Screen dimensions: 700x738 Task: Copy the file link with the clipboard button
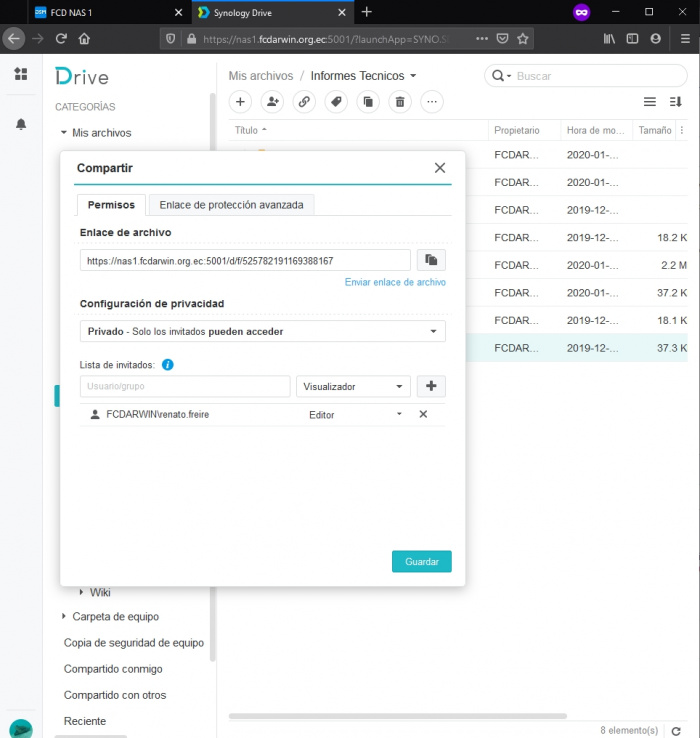coord(431,260)
